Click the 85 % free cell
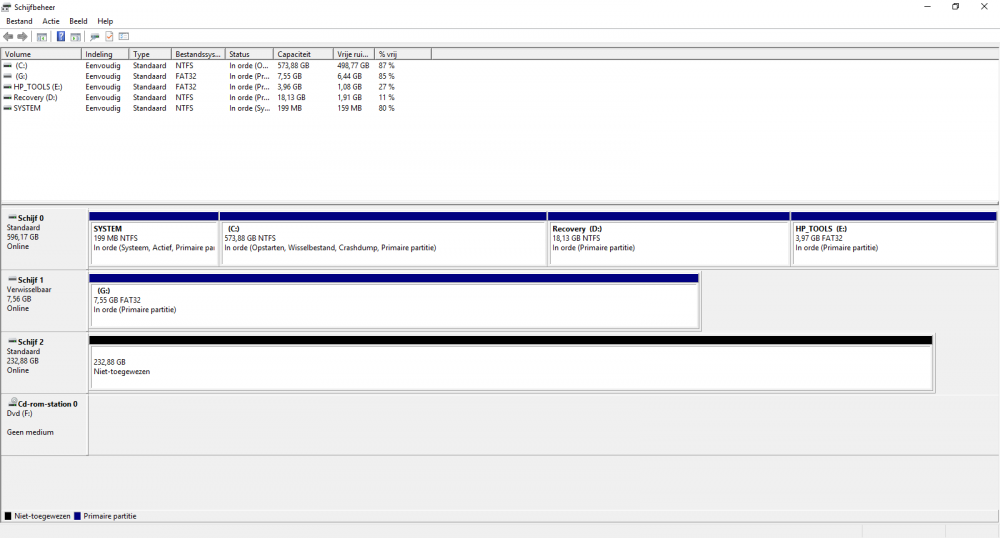 click(x=386, y=76)
